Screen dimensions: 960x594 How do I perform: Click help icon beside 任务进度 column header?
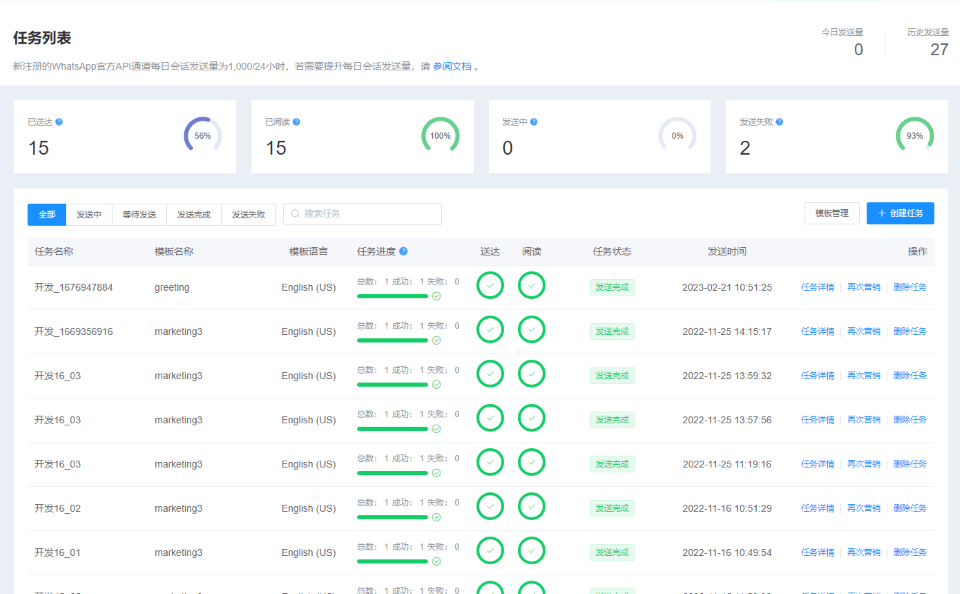403,252
